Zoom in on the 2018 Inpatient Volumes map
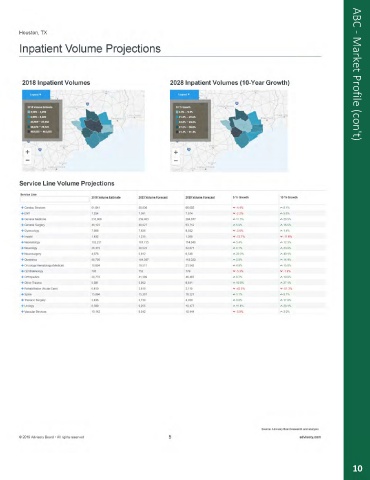 tap(27, 152)
